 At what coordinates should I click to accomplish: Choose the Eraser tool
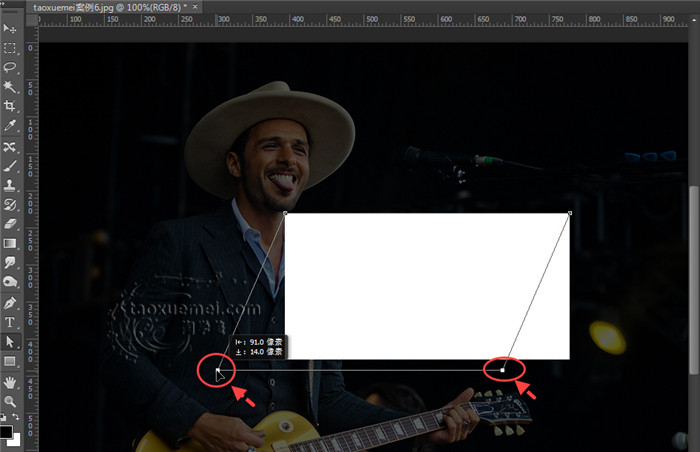pos(10,224)
